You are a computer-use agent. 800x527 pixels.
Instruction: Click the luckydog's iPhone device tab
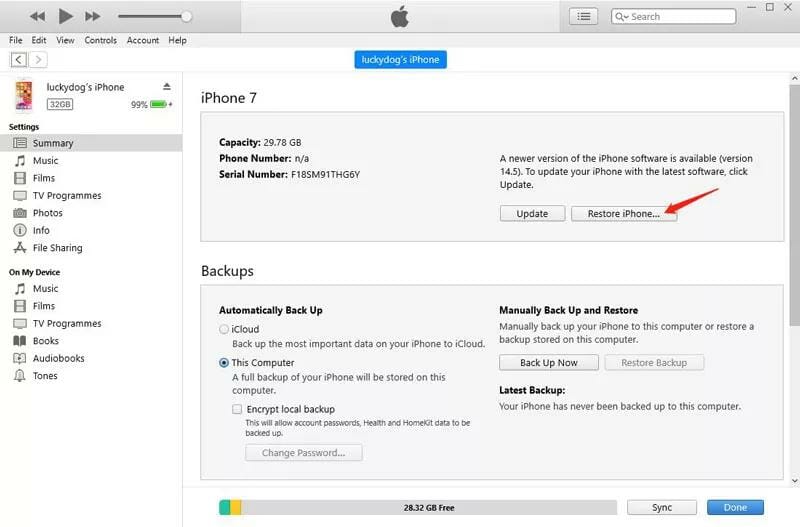coord(401,60)
